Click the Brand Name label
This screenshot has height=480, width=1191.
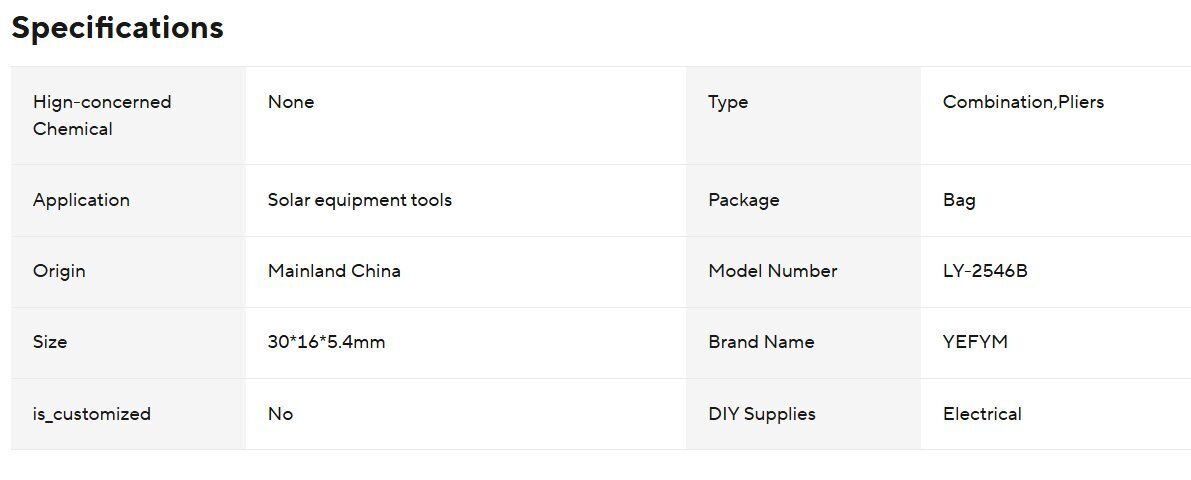pyautogui.click(x=761, y=342)
